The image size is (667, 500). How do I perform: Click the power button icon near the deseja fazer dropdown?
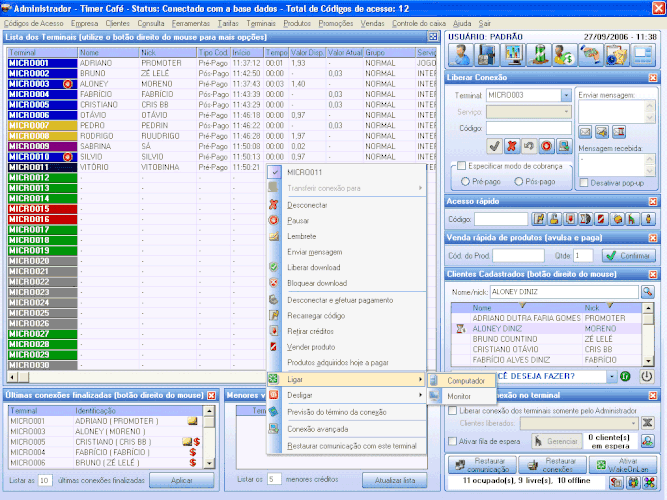[x=647, y=377]
